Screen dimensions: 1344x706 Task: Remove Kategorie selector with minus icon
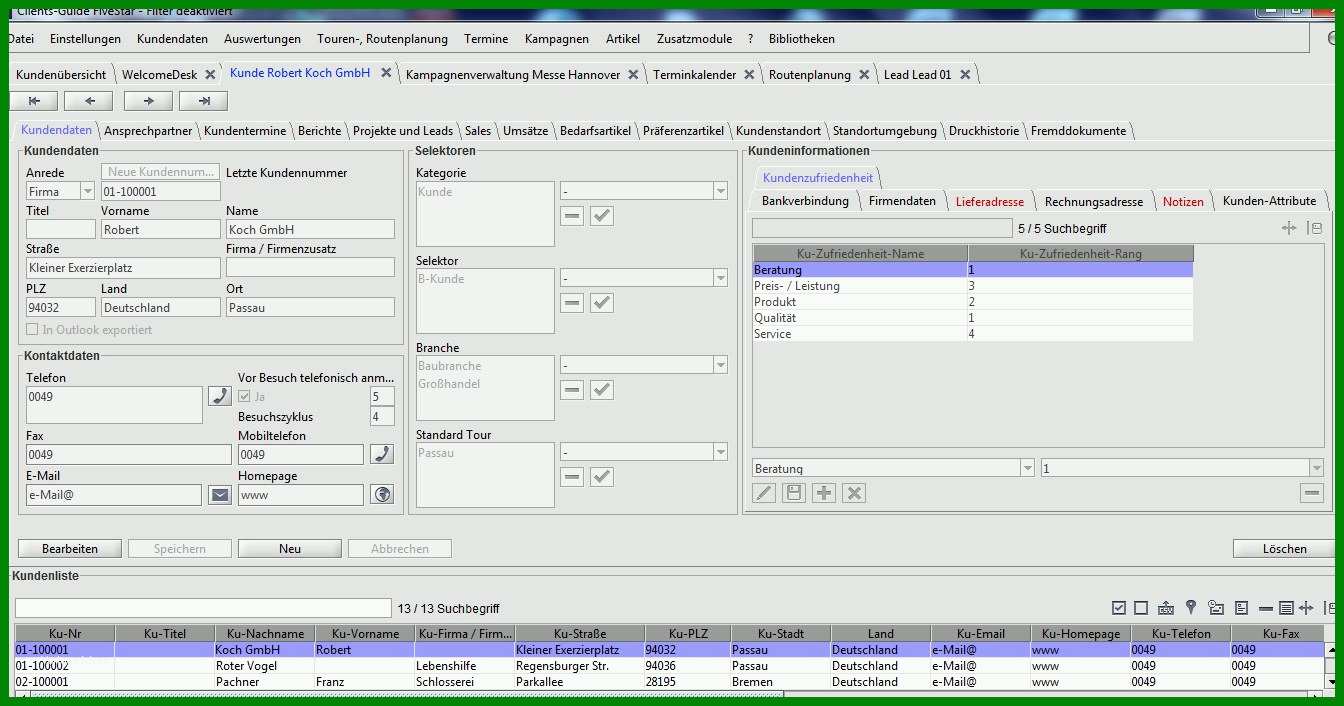click(572, 216)
